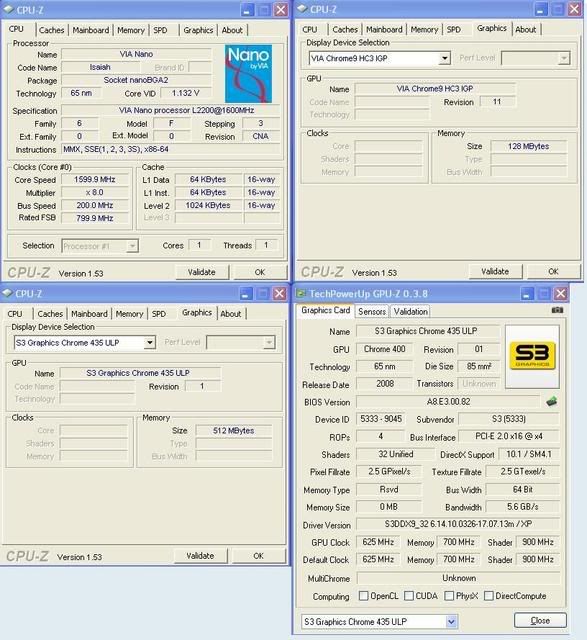Switch to Mainboard tab in top-left CPU-Z
Screen dimensions: 587x640
coord(91,30)
